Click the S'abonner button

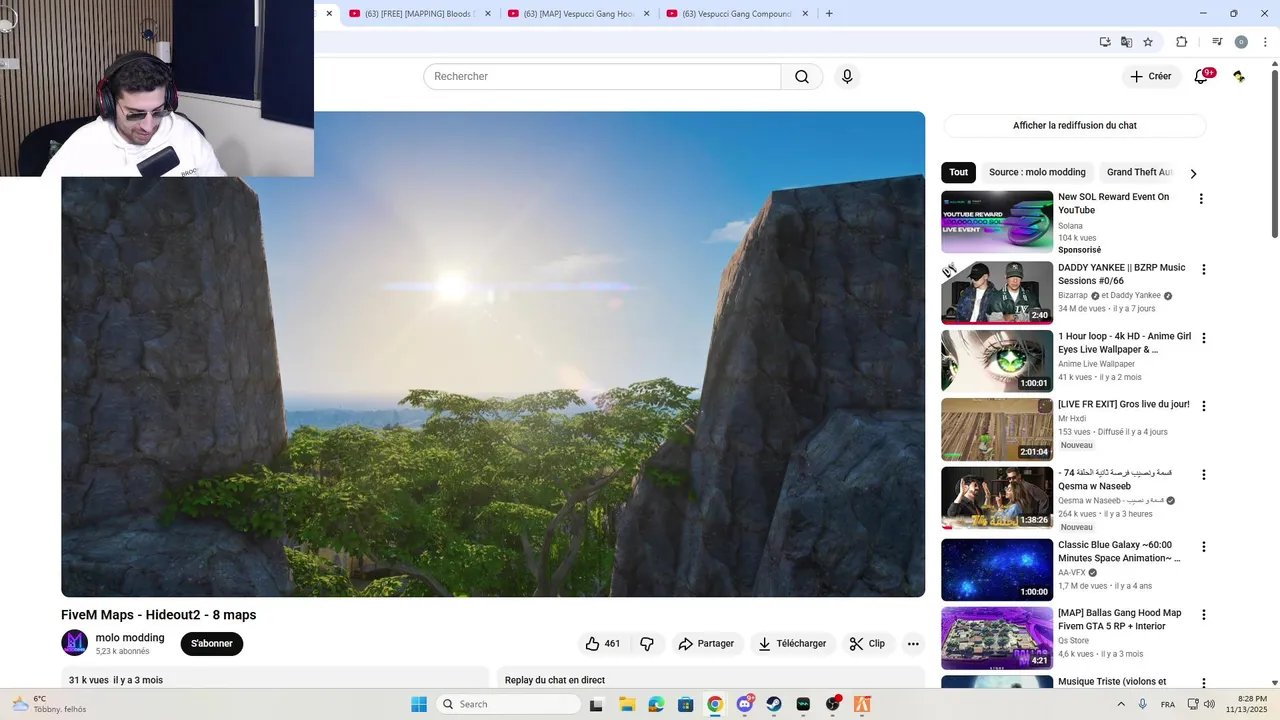coord(212,644)
